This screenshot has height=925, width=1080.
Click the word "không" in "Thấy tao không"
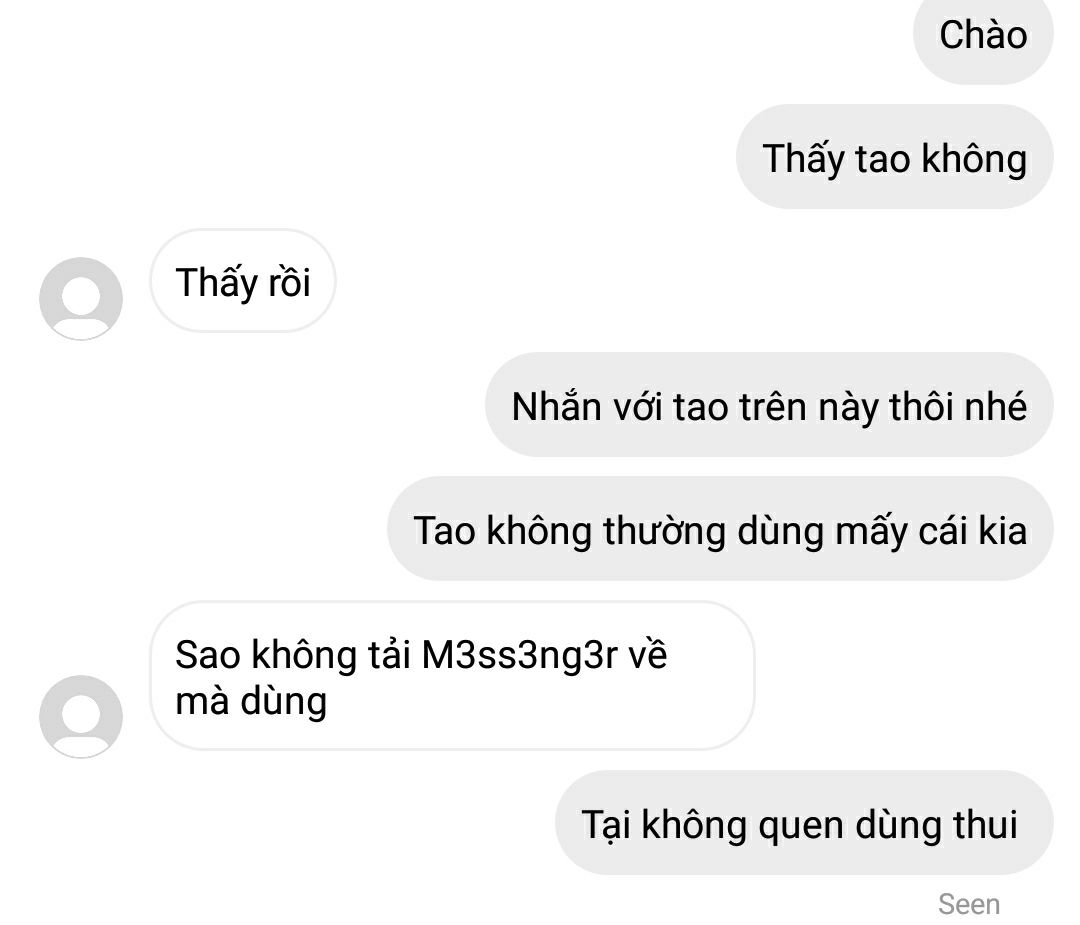click(x=975, y=159)
